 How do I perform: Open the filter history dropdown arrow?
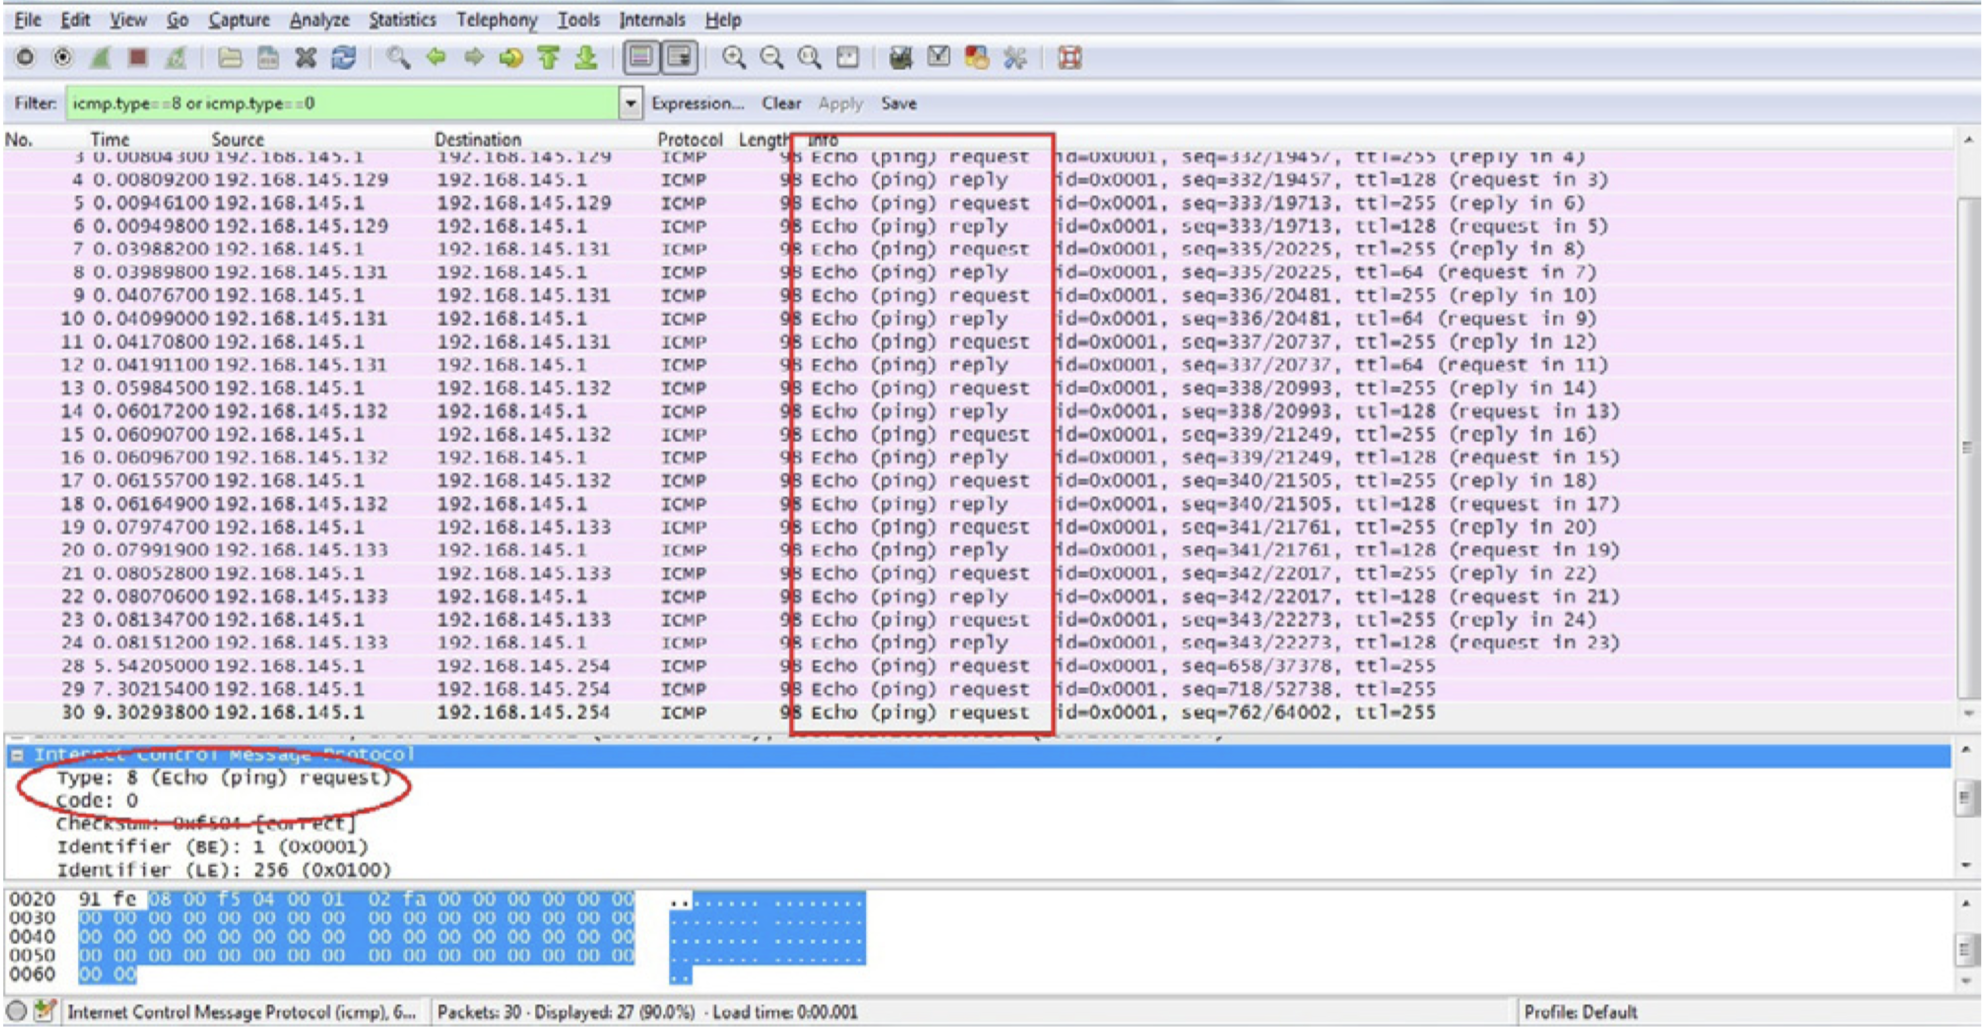pos(630,103)
